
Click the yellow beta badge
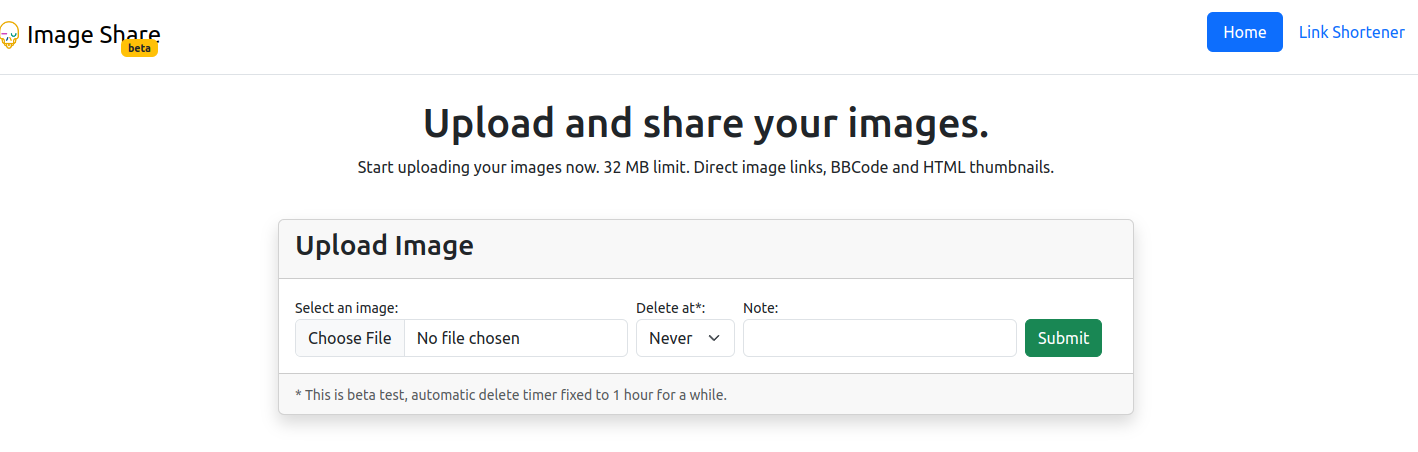pos(139,48)
